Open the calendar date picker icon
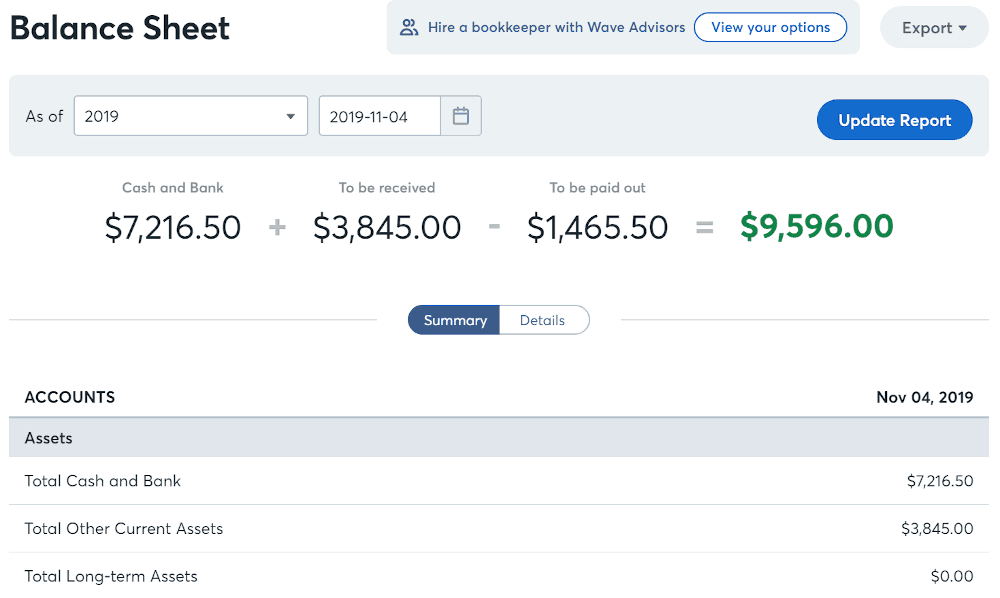 pos(460,116)
